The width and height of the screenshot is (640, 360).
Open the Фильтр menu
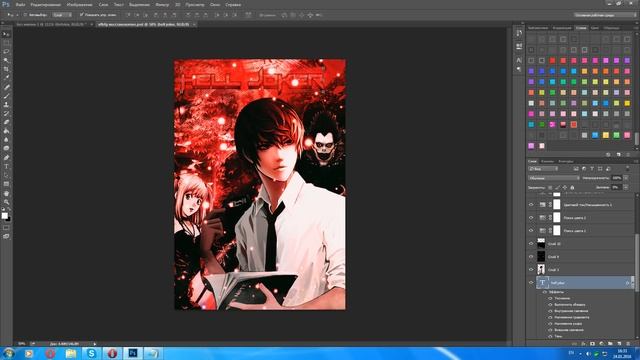coord(162,4)
